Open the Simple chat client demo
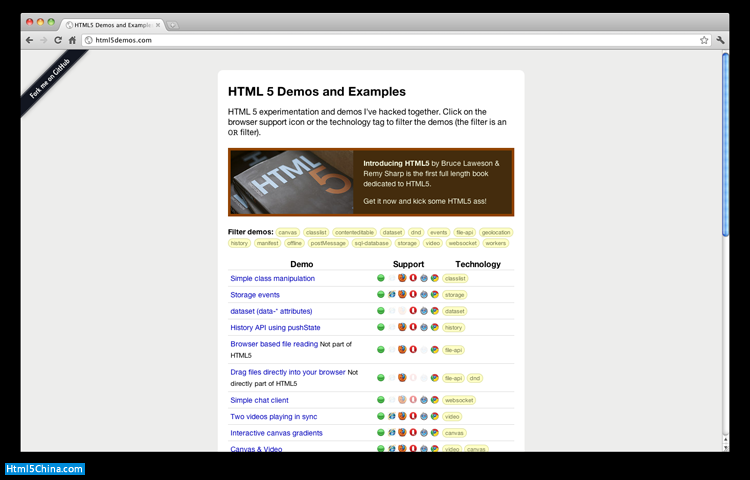750x480 pixels. pyautogui.click(x=259, y=400)
